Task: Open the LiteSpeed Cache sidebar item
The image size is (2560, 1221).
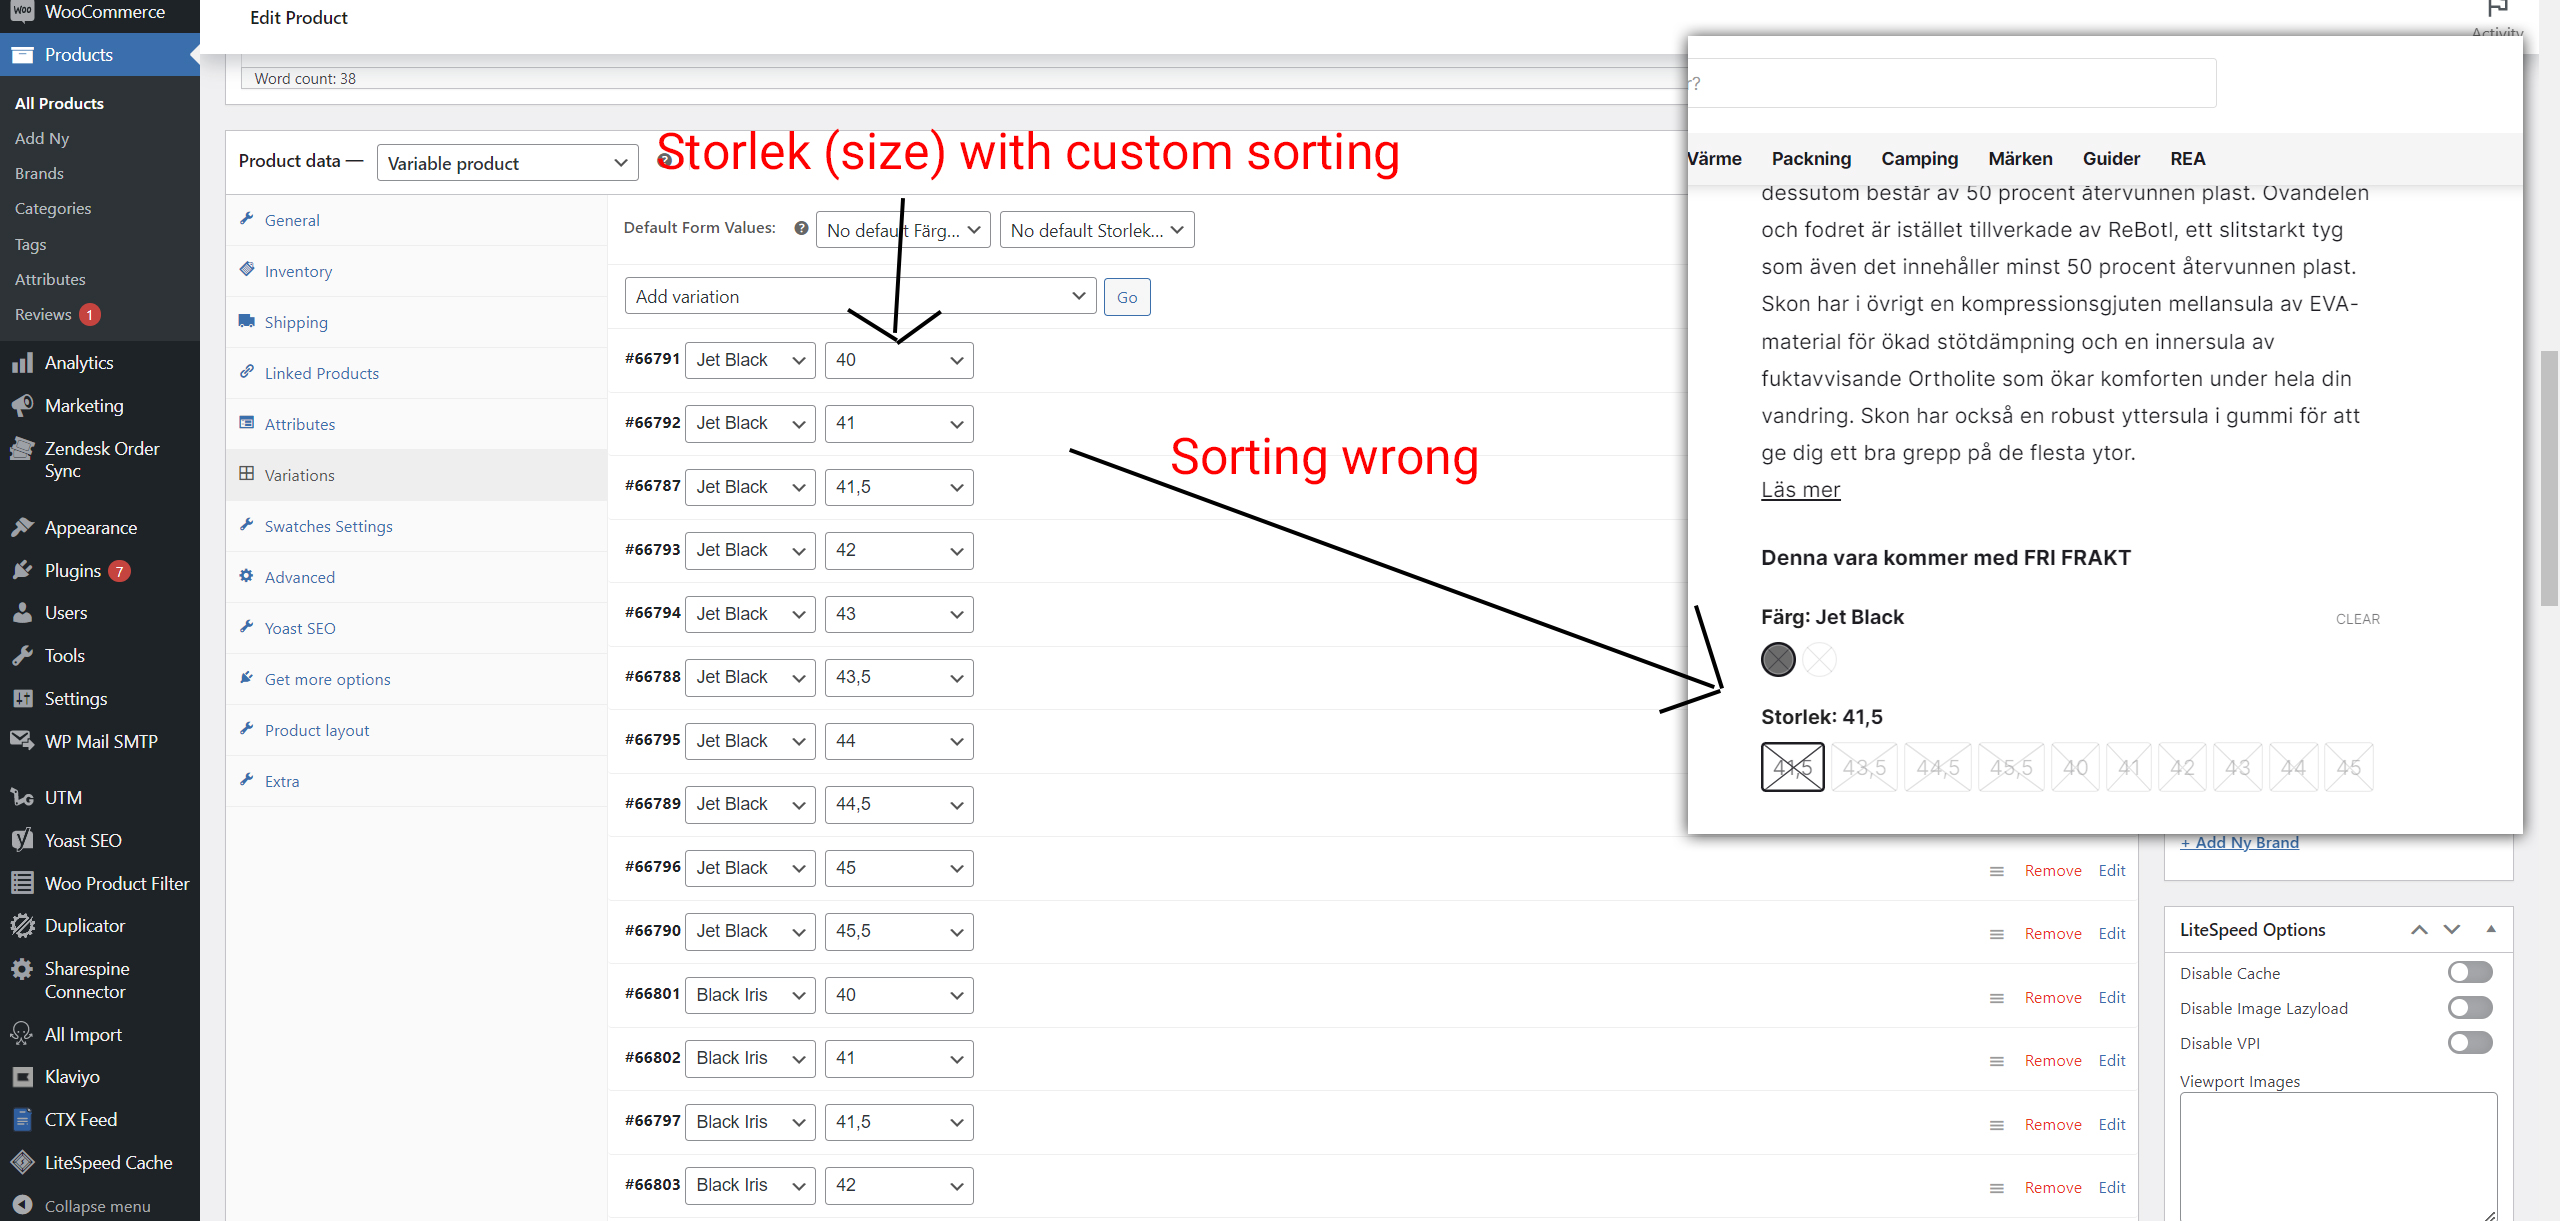Action: 108,1162
